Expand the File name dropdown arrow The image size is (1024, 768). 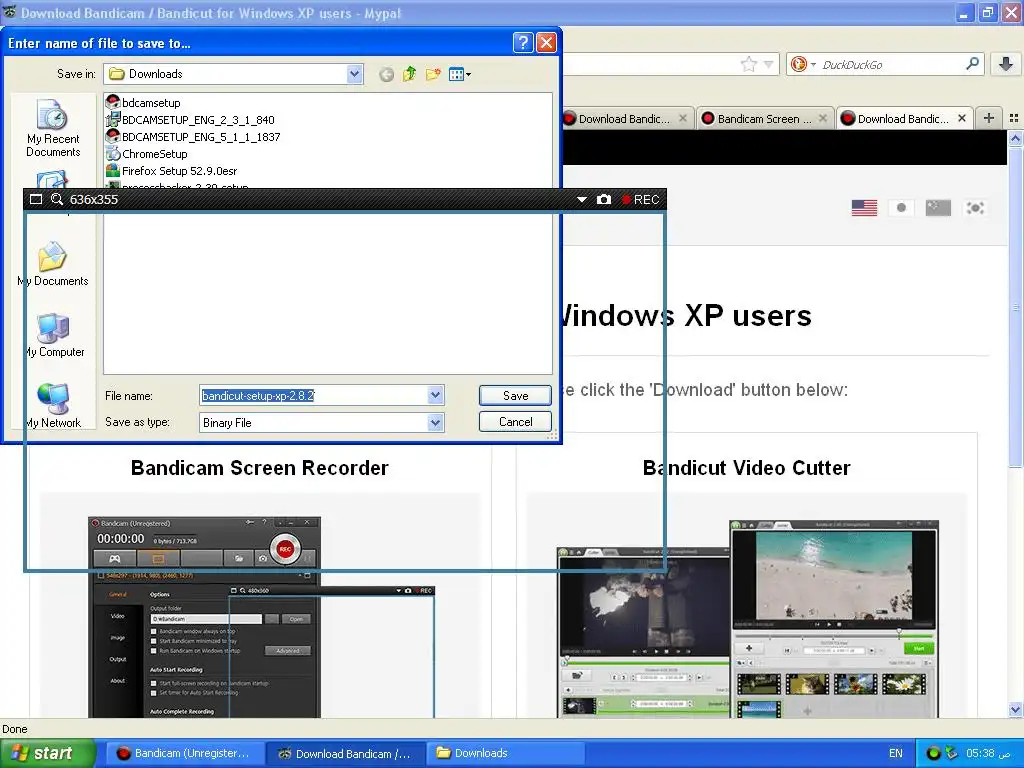click(436, 395)
